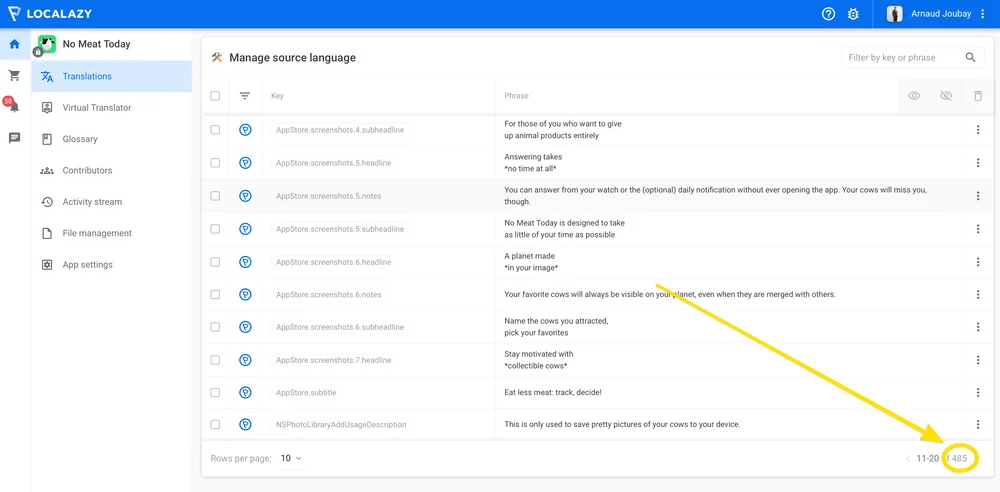Open the shopping cart icon
The width and height of the screenshot is (1000, 492).
[15, 76]
